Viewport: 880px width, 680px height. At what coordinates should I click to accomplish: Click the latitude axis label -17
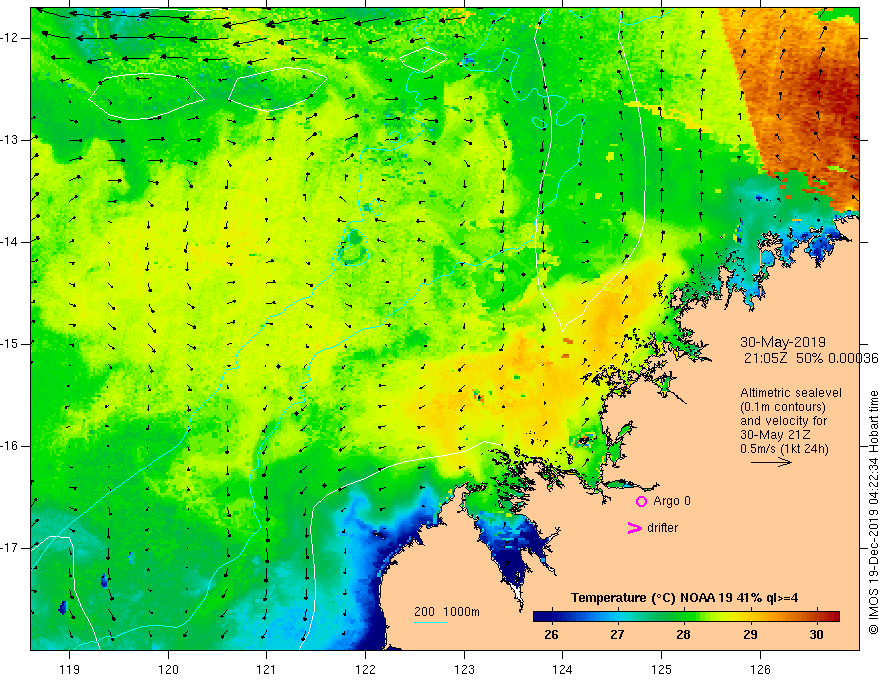[10, 548]
